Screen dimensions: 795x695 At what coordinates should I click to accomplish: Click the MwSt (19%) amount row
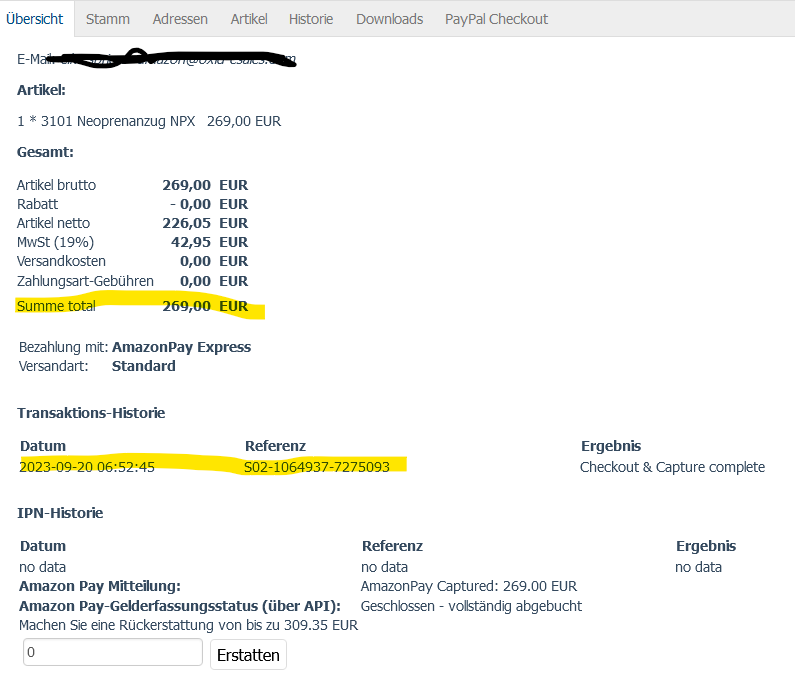(132, 242)
